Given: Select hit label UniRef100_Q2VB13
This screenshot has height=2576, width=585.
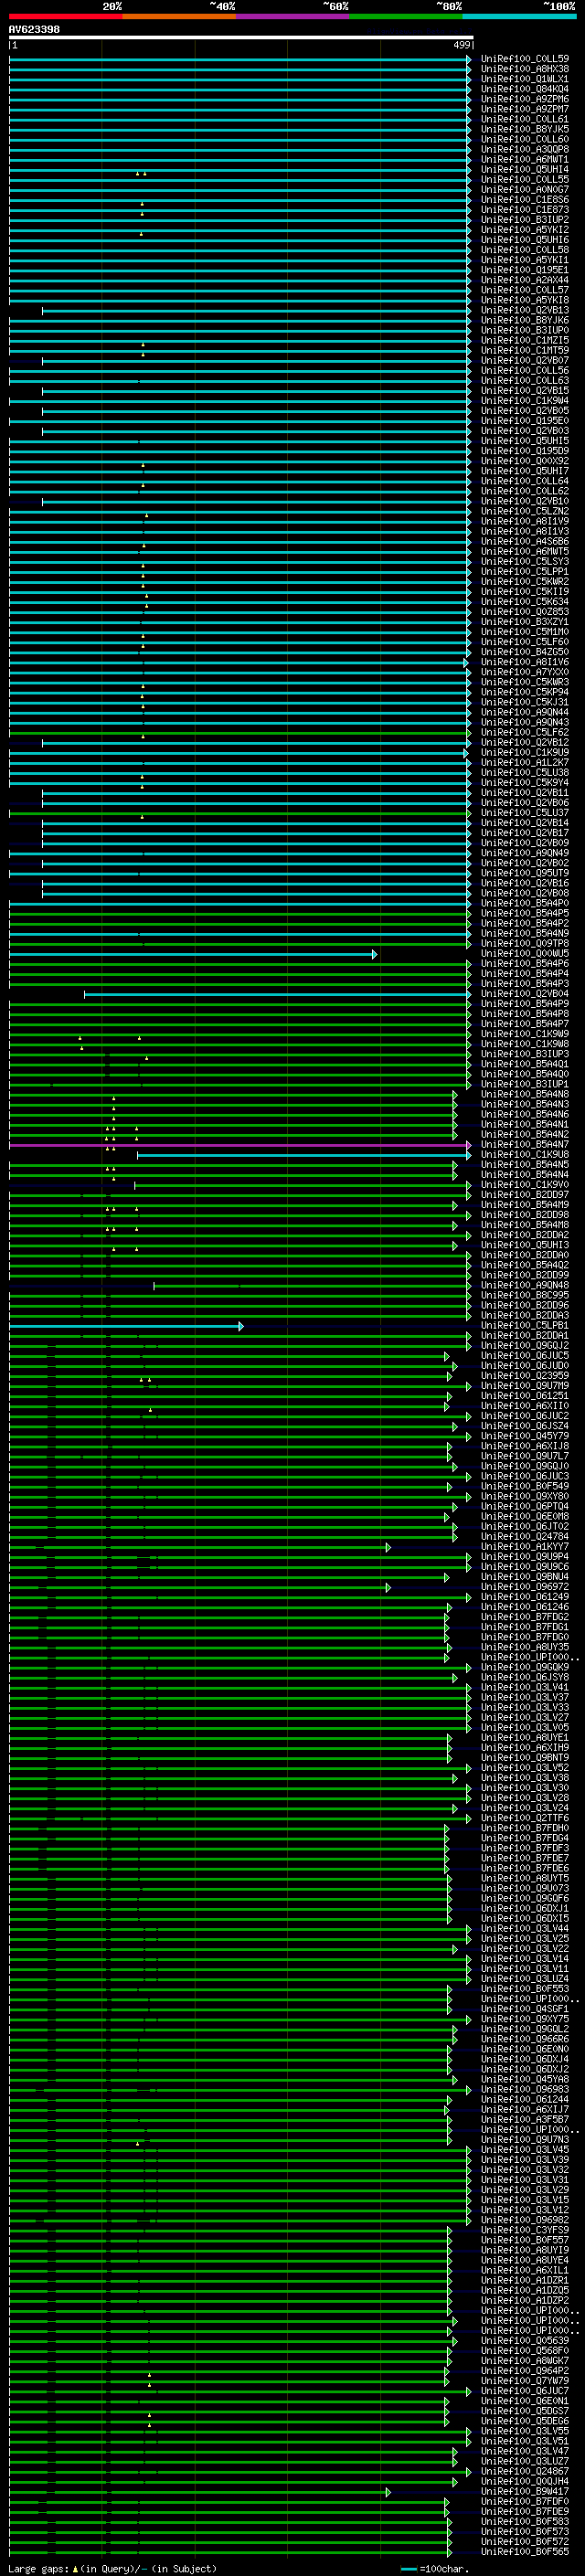Looking at the screenshot, I should [x=525, y=310].
